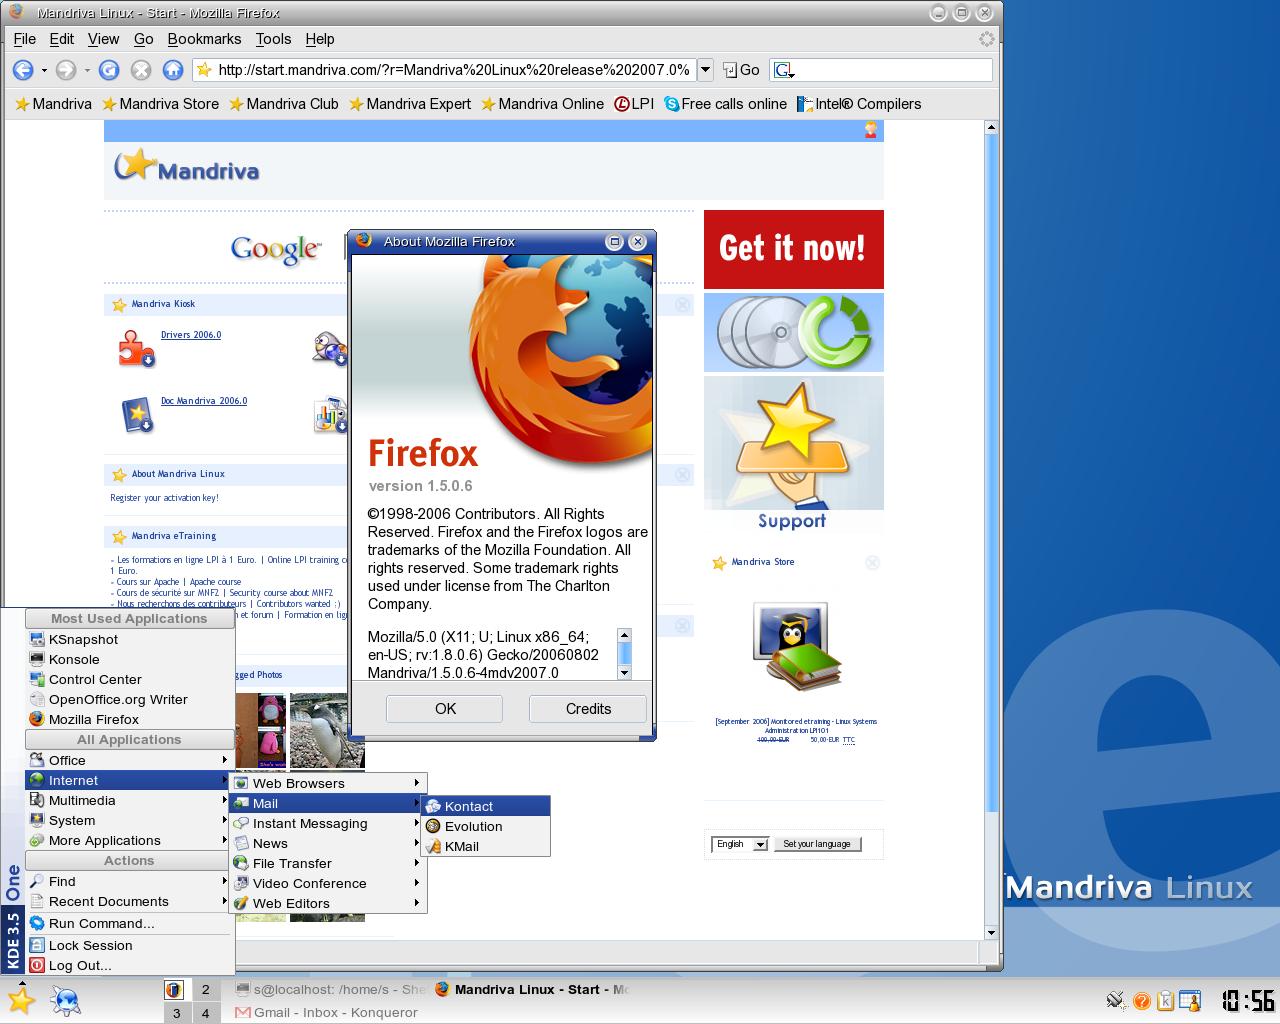
Task: Select Log Out... in K menu
Action: 130,965
